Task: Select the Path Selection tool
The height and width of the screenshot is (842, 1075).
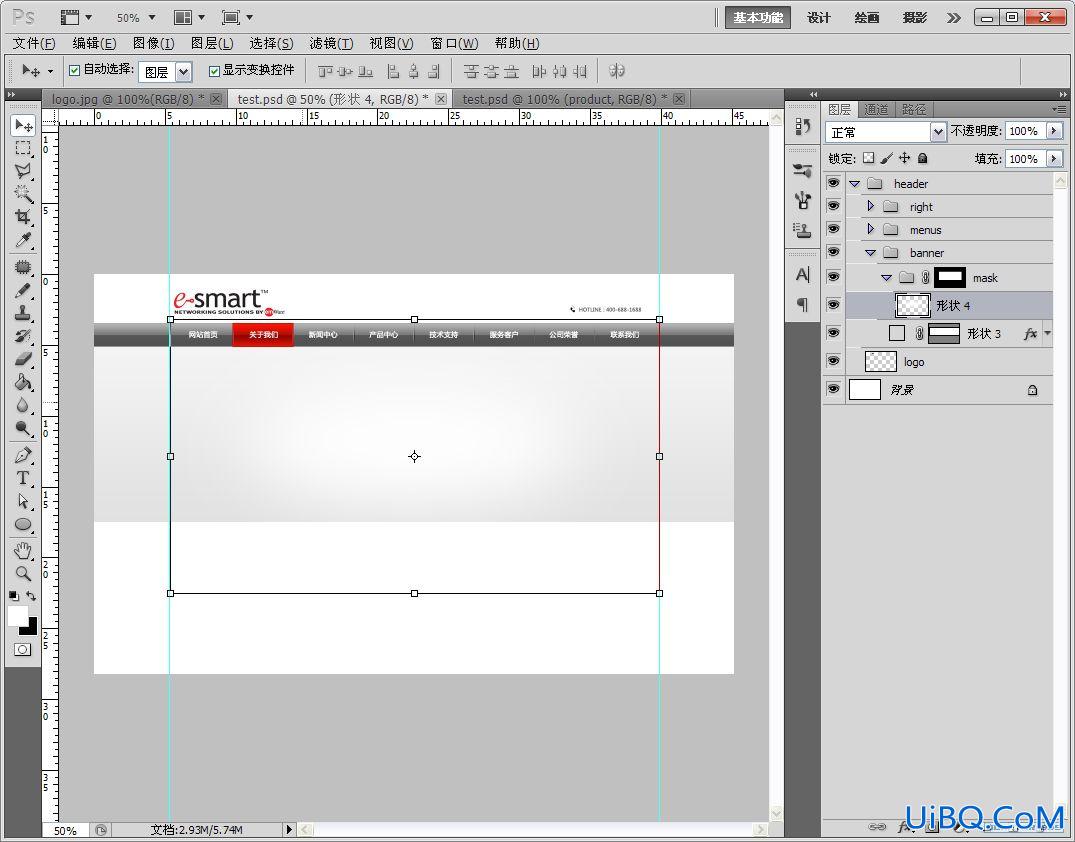Action: (x=23, y=501)
